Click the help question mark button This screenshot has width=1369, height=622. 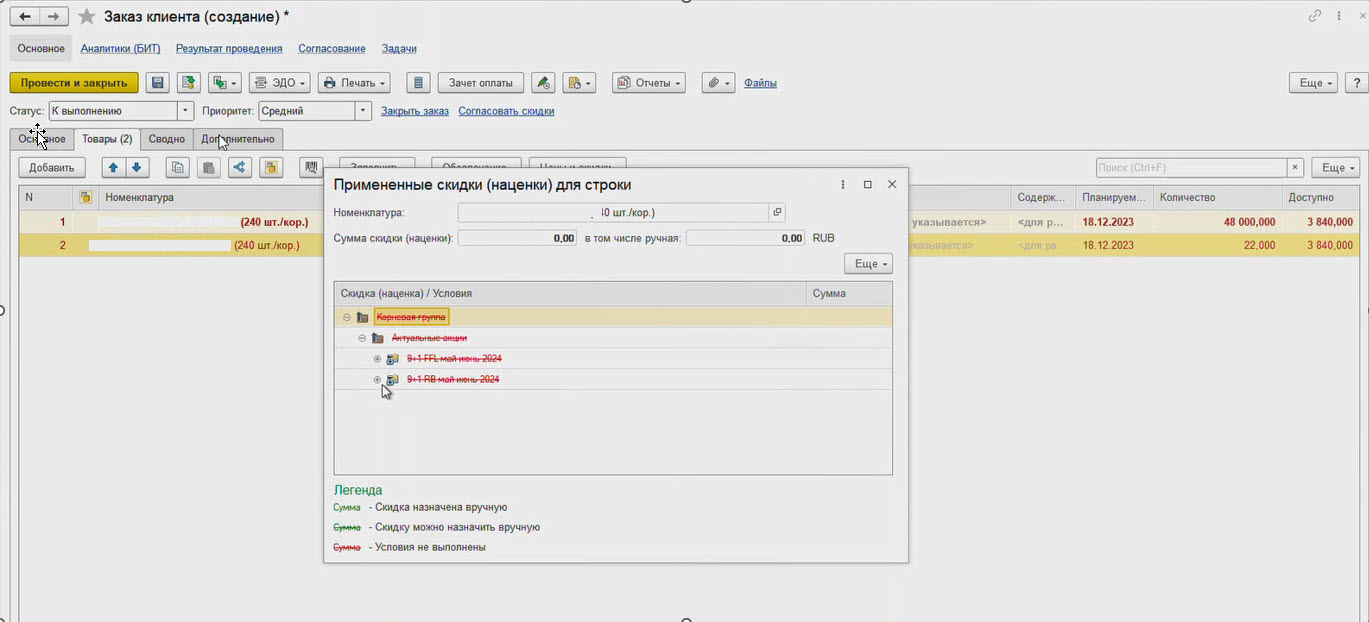point(1356,83)
